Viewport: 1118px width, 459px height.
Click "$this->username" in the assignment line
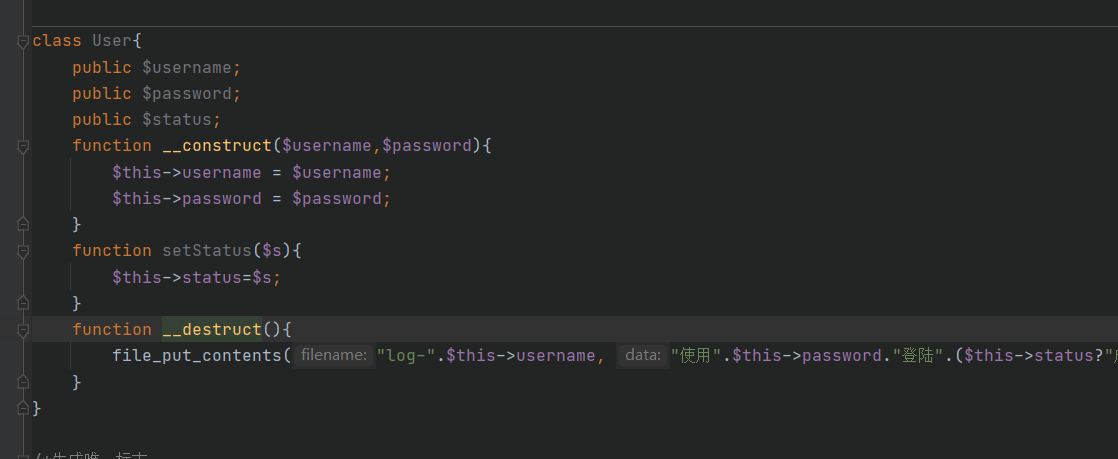point(187,172)
